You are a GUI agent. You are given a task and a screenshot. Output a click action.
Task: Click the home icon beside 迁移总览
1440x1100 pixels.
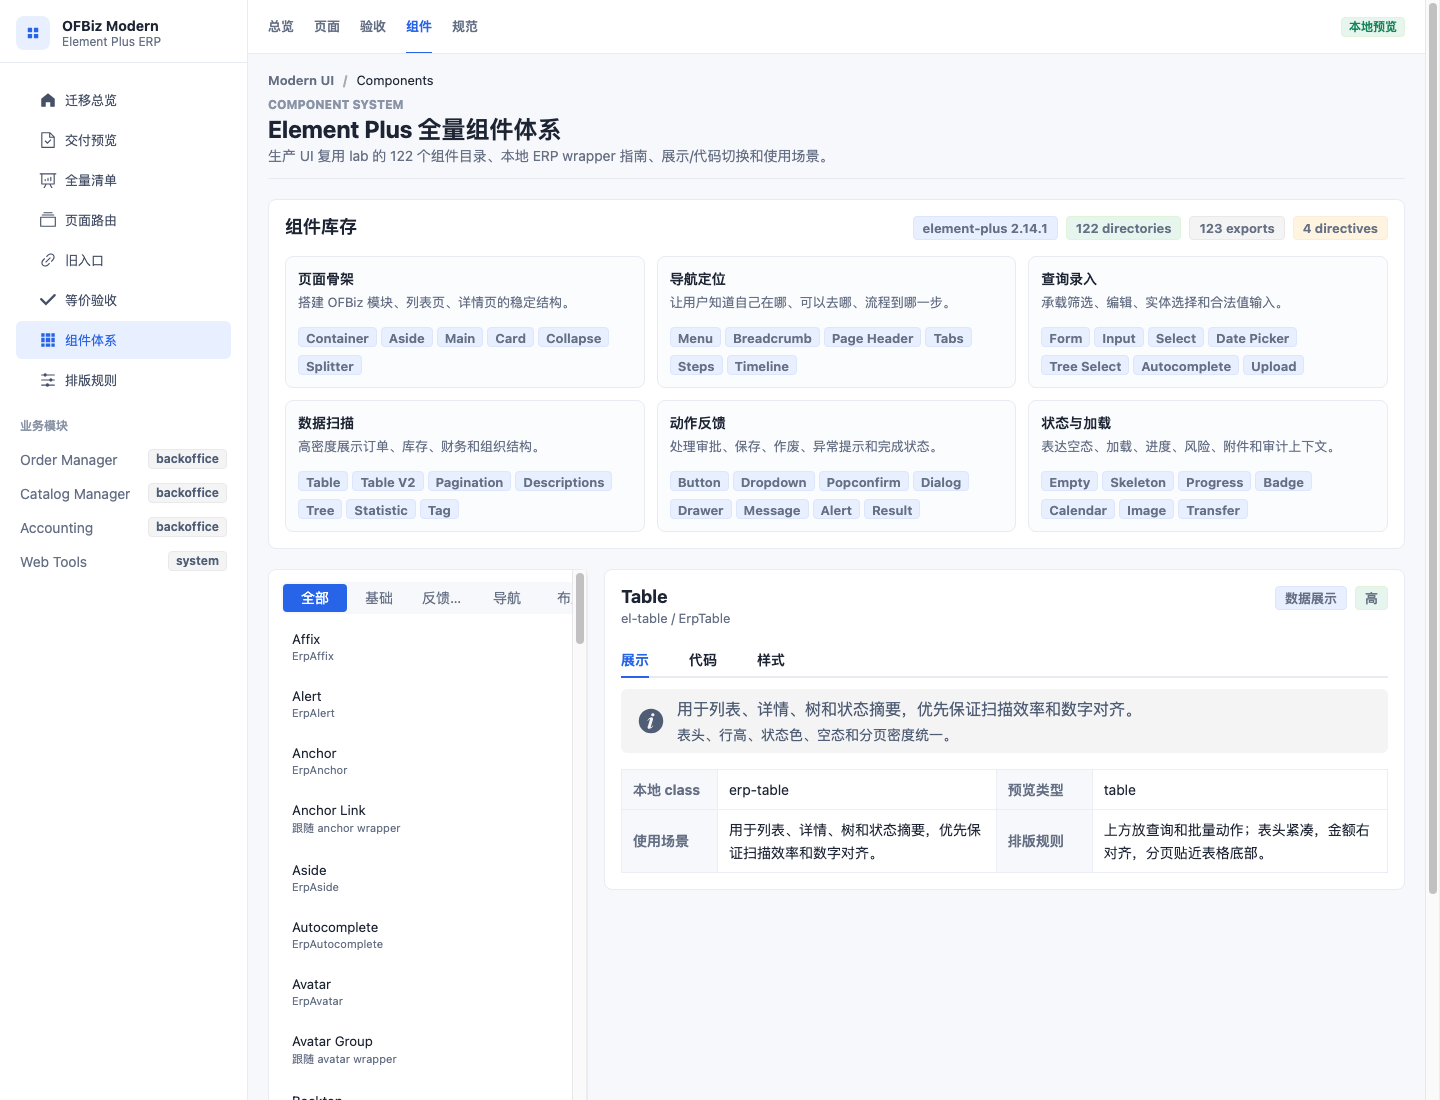click(x=48, y=100)
